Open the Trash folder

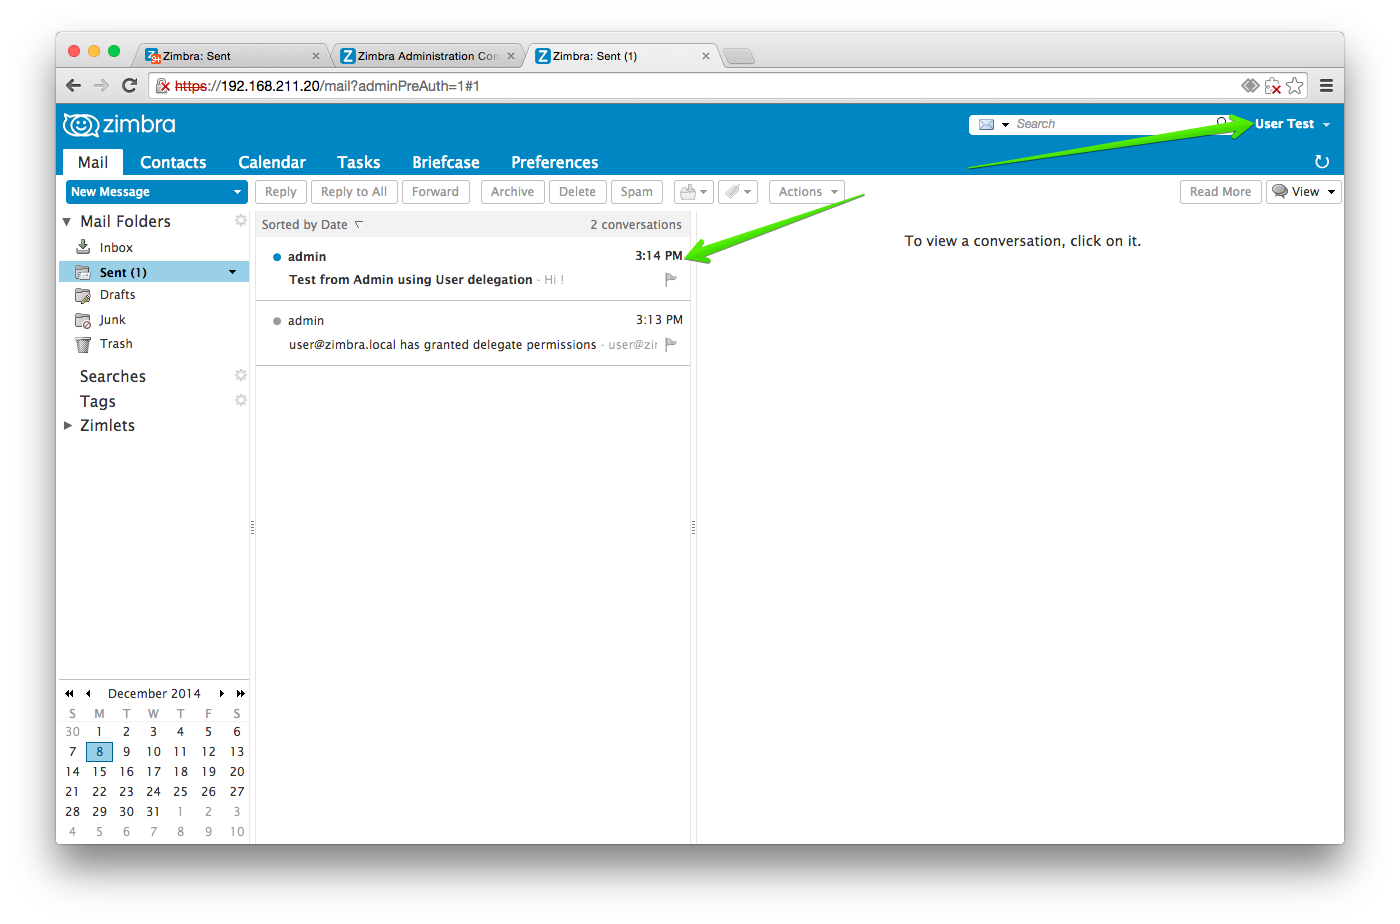(x=116, y=344)
